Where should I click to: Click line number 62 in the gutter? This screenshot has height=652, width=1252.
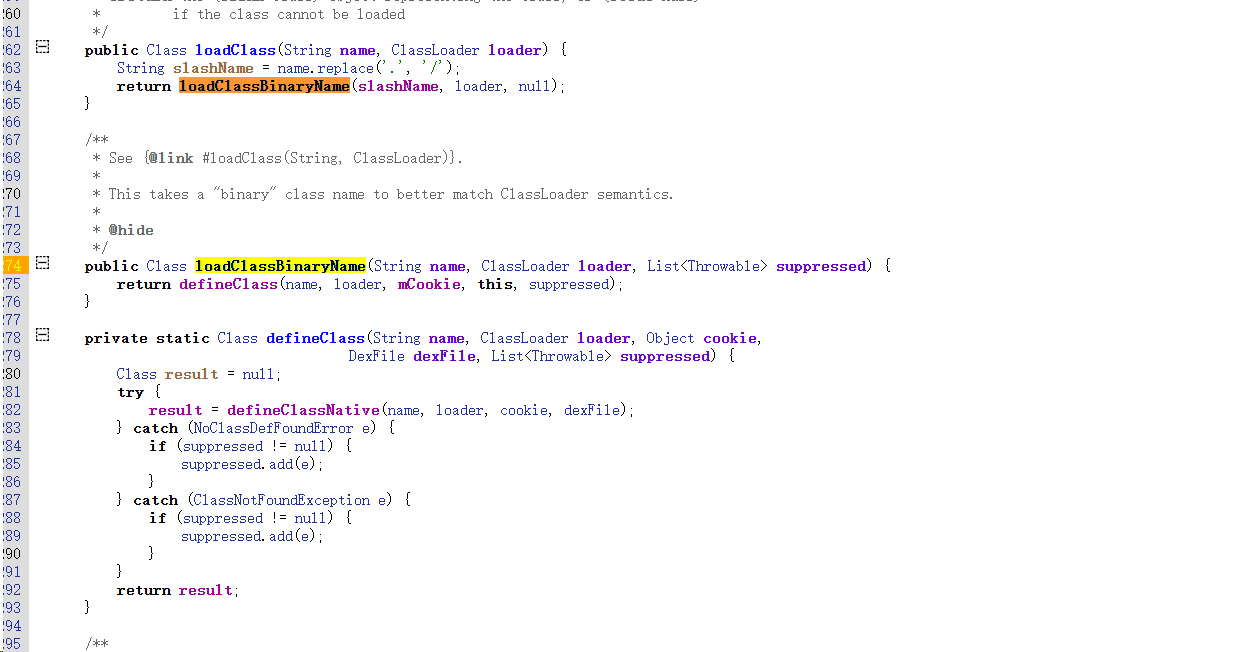12,50
